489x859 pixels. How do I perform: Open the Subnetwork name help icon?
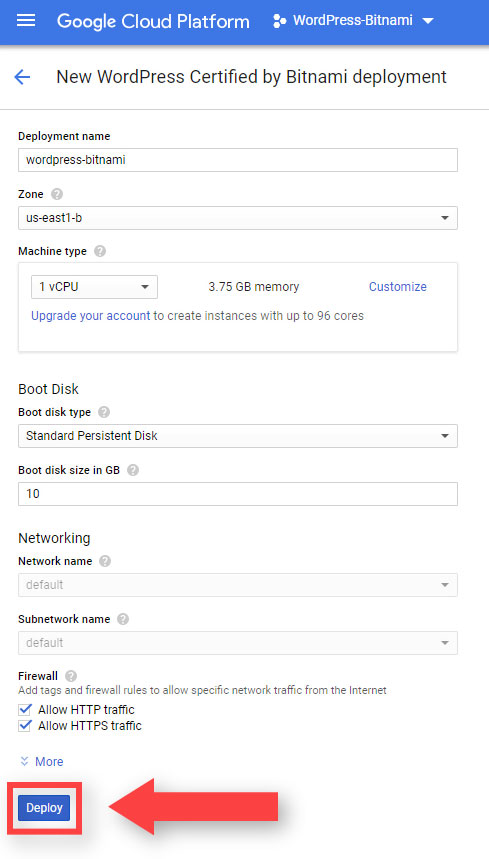tap(123, 619)
